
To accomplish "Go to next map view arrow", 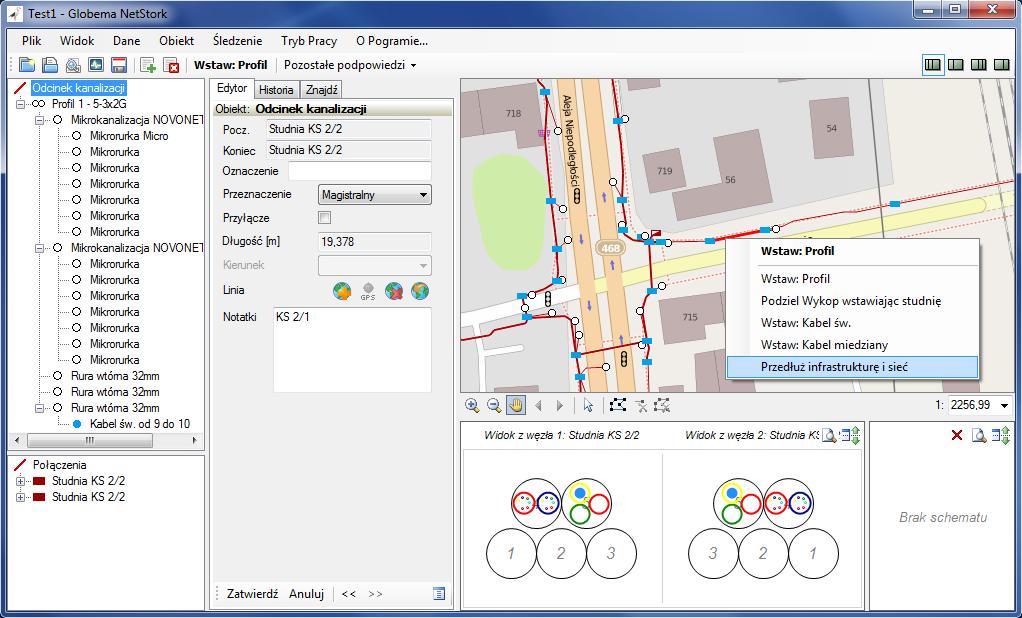I will [560, 405].
